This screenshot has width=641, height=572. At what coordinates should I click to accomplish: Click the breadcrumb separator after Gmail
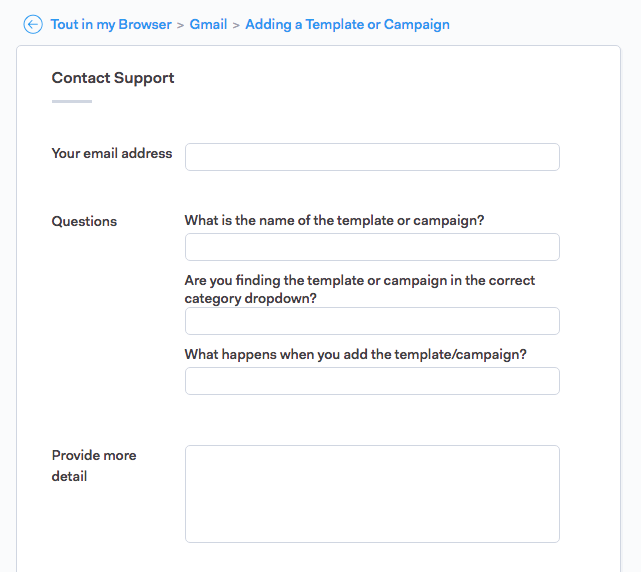point(236,24)
